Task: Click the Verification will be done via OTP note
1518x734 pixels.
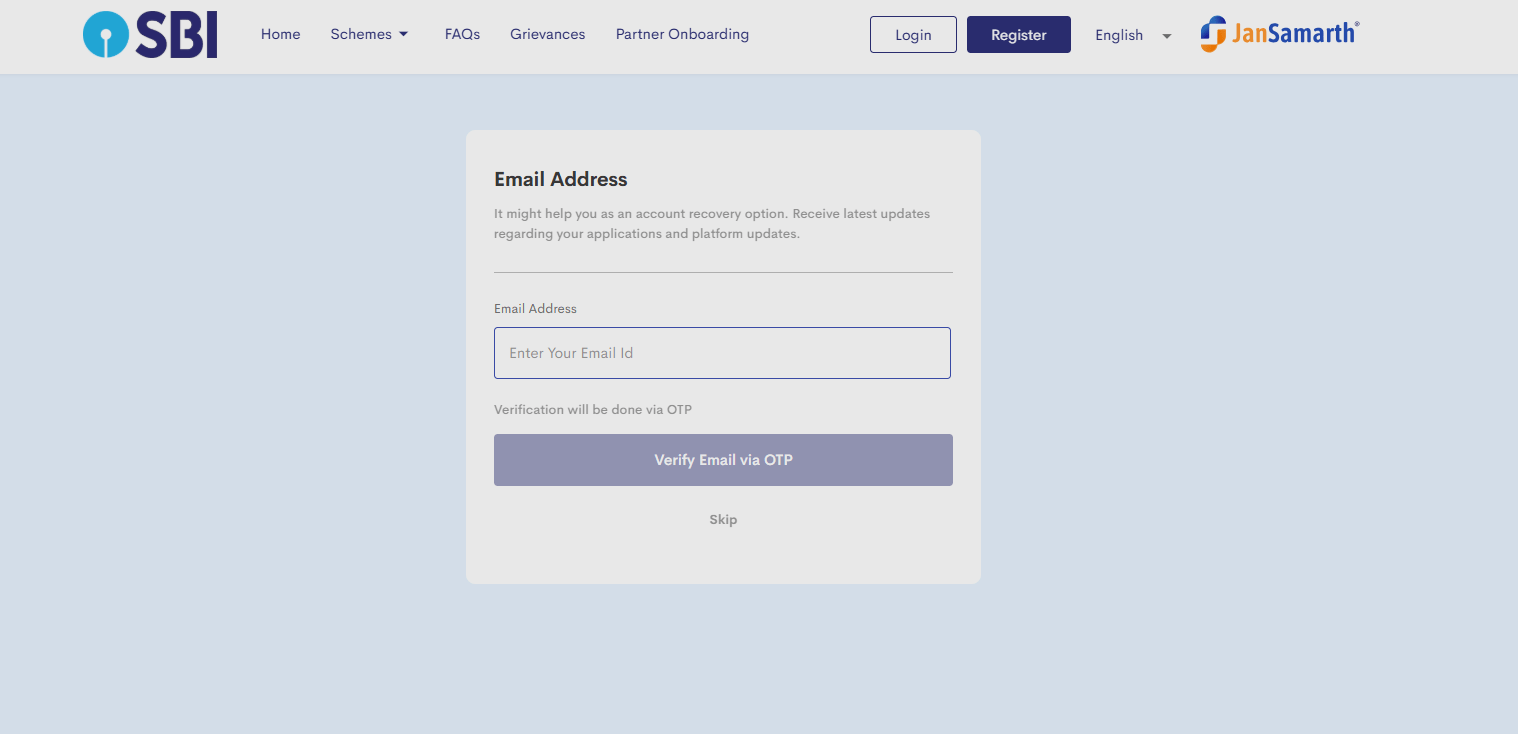Action: (x=593, y=410)
